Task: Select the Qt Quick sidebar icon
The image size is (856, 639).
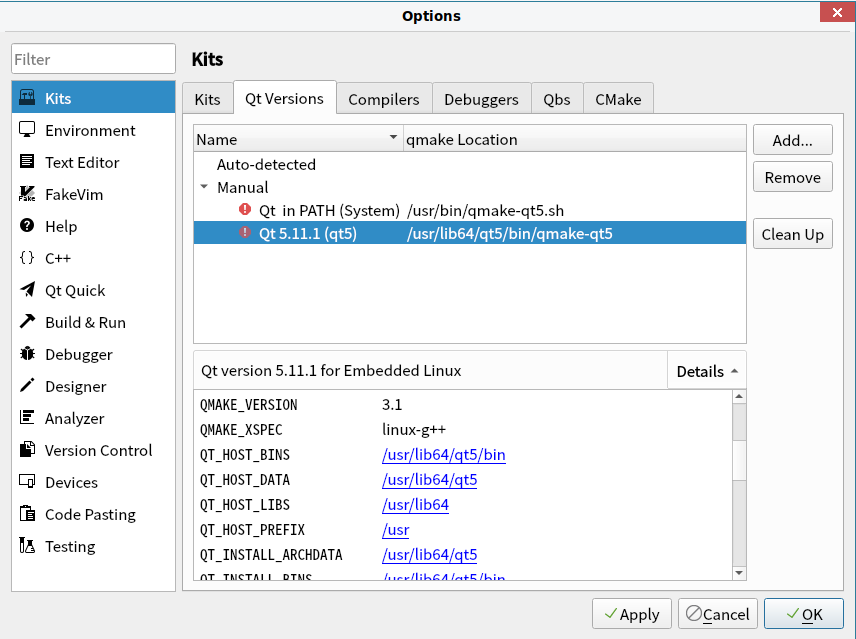Action: pyautogui.click(x=27, y=290)
